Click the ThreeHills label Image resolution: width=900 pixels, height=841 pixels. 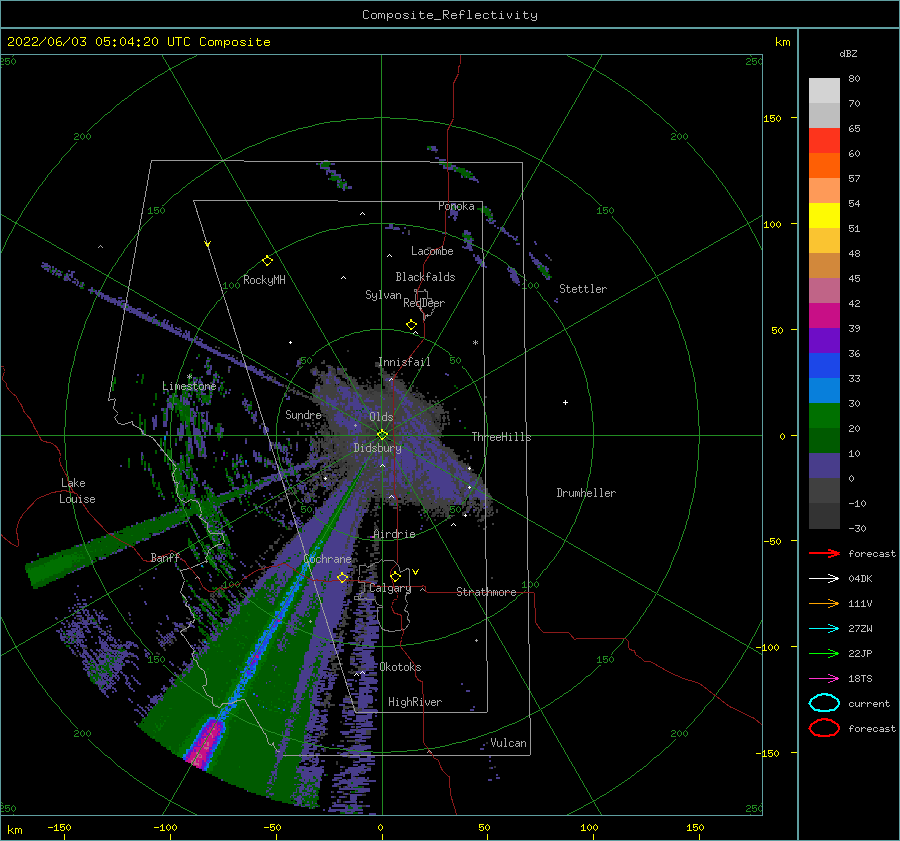pyautogui.click(x=501, y=437)
